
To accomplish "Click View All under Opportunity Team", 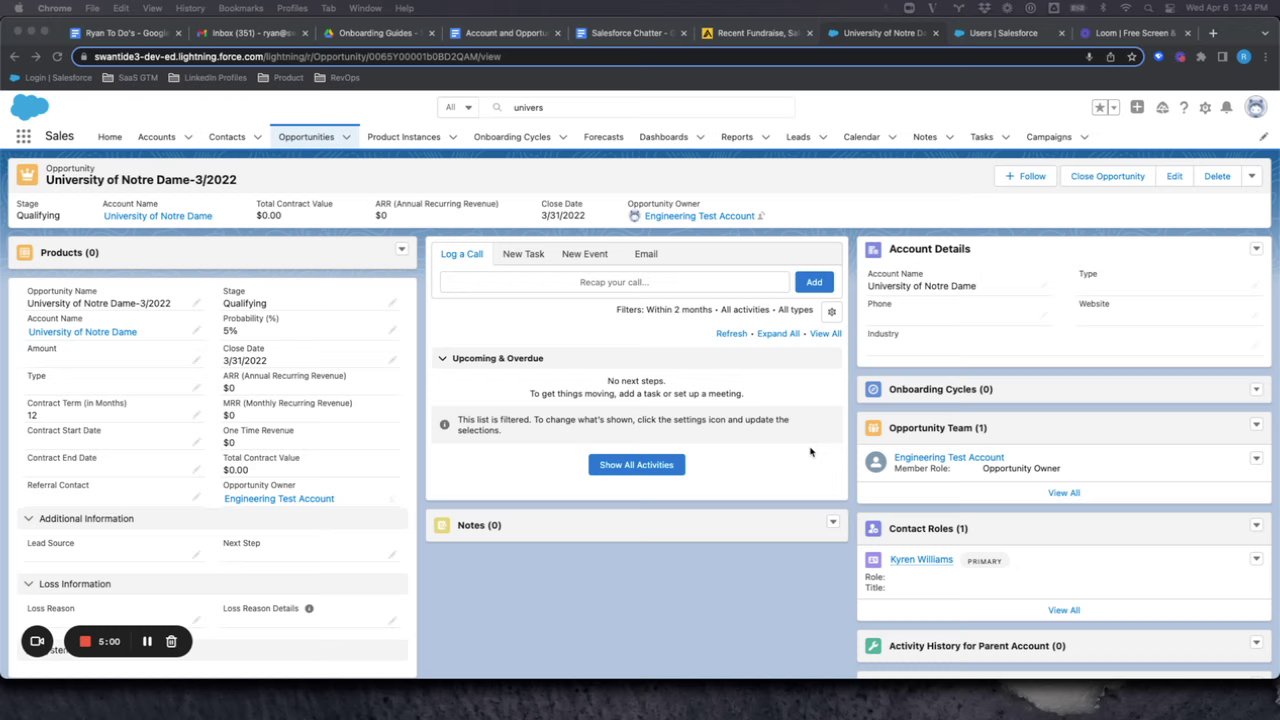I will (1064, 493).
